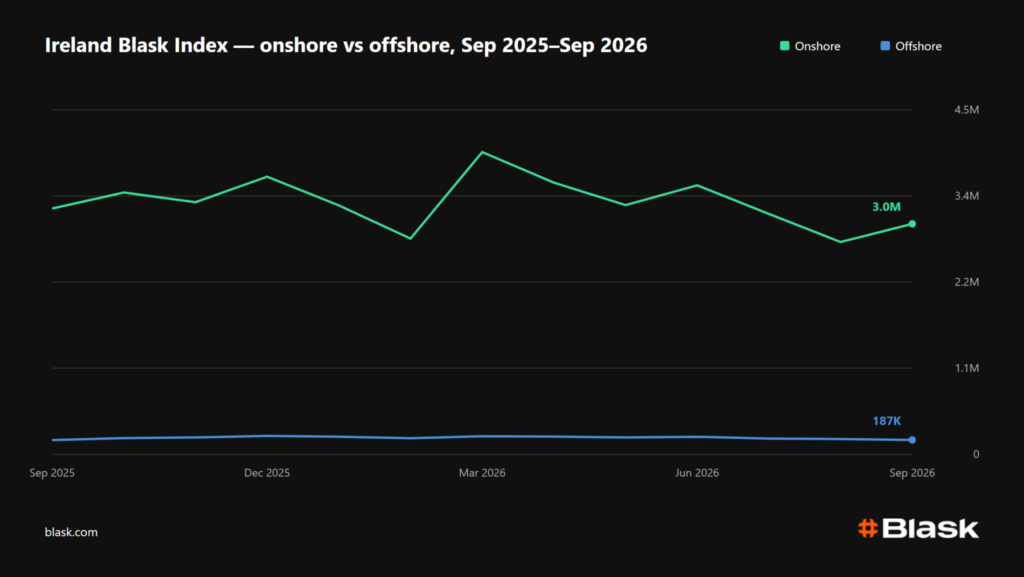
Task: Click the Blask hashtag logo icon
Action: coord(868,528)
